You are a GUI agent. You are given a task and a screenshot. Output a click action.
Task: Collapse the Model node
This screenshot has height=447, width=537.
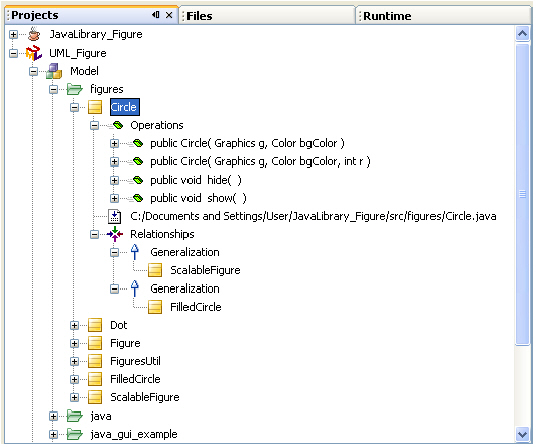click(x=34, y=72)
